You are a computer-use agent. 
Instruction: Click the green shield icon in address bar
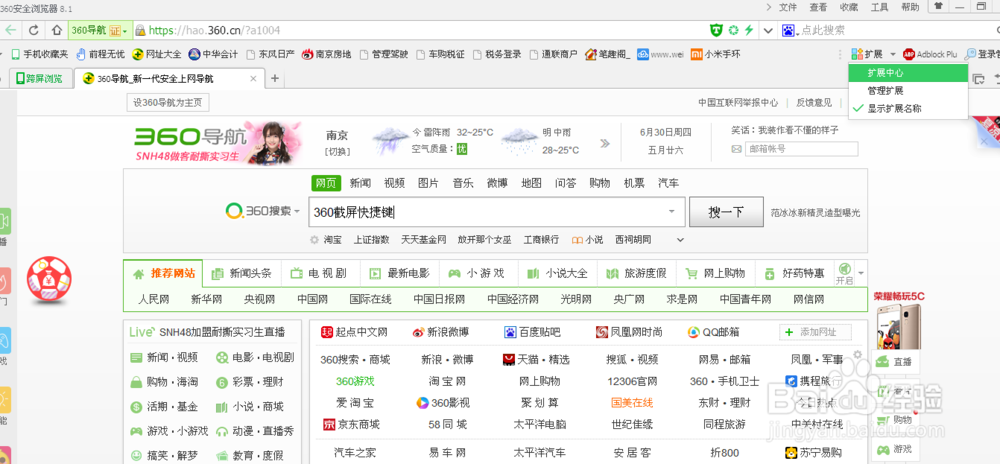pos(717,30)
